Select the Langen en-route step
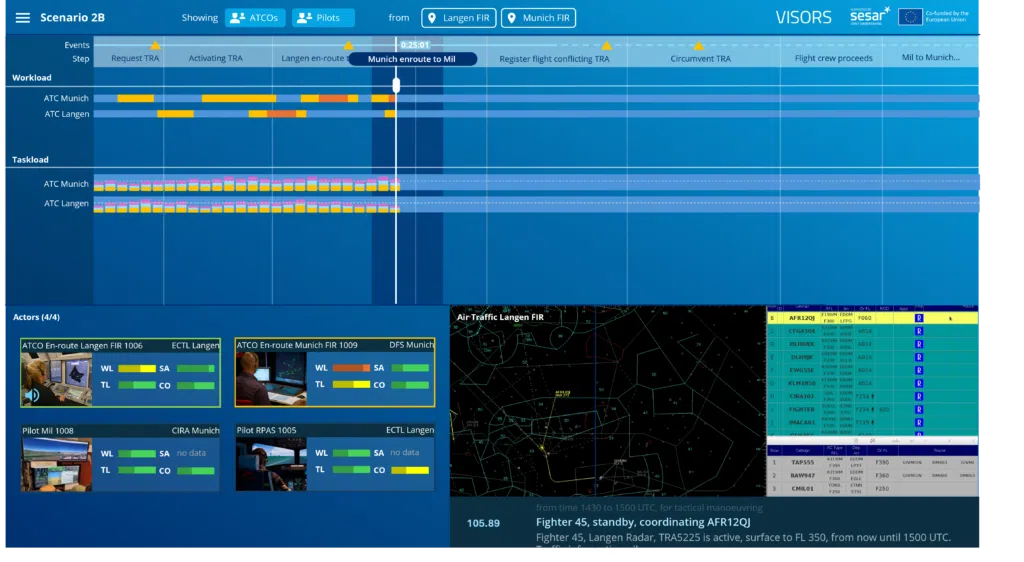 pos(314,58)
